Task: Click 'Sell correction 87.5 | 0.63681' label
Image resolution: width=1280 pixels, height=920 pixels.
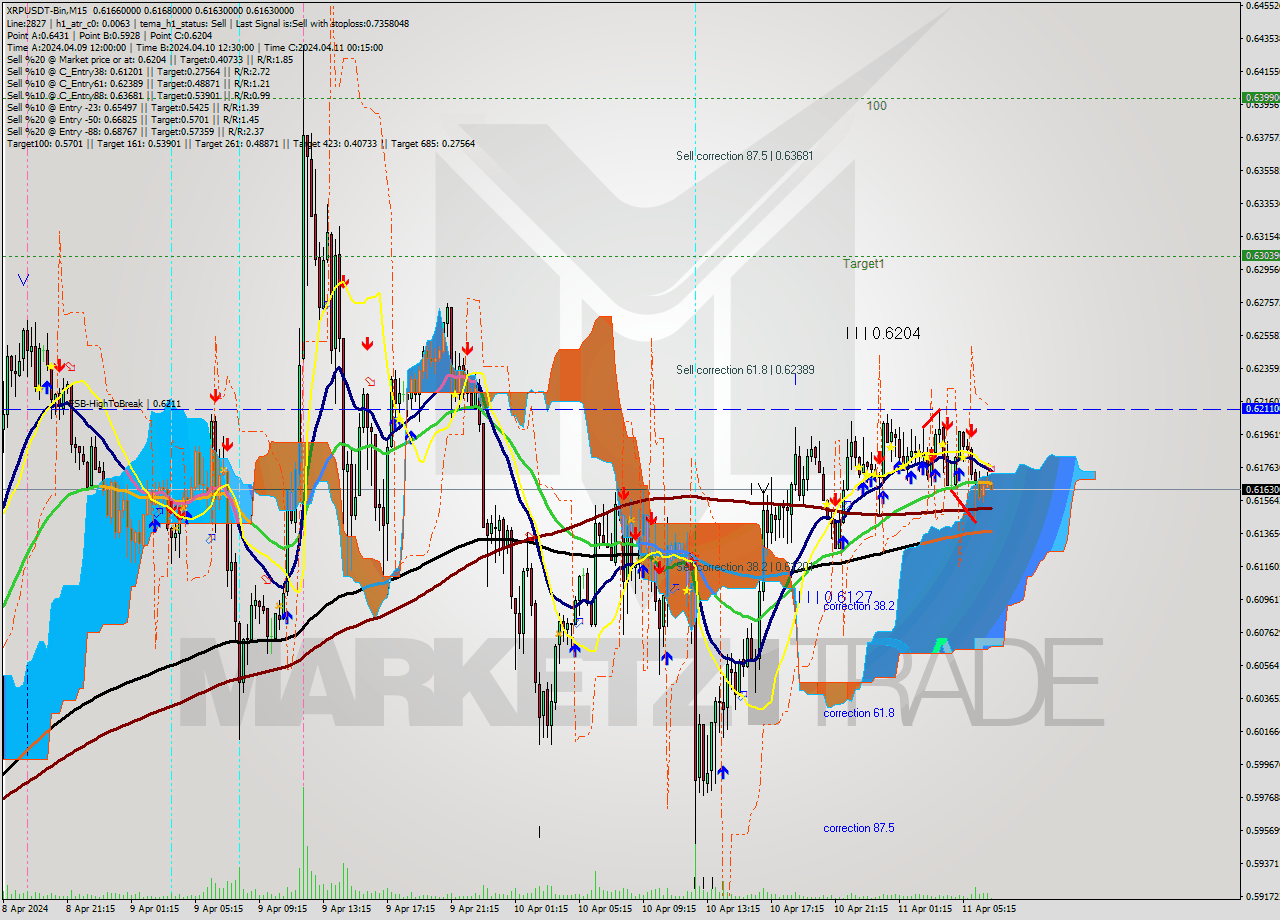Action: point(744,156)
